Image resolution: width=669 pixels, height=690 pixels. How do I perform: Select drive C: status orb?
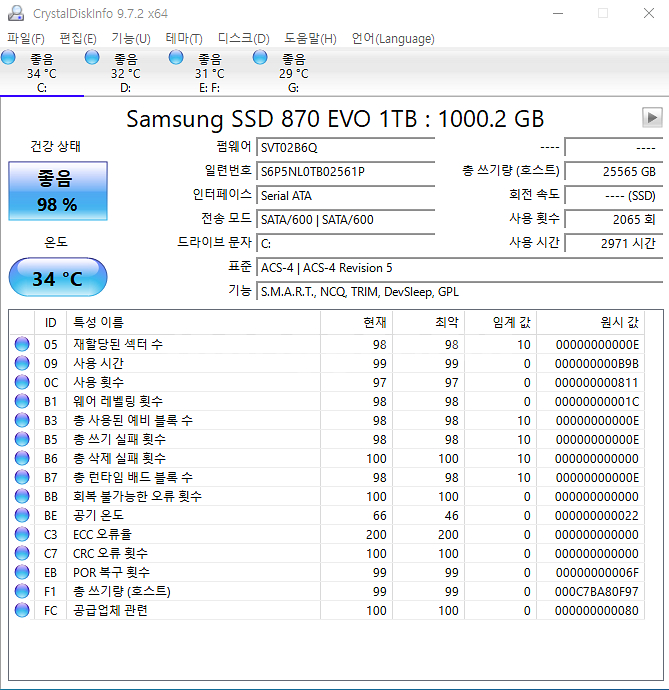pyautogui.click(x=9, y=58)
